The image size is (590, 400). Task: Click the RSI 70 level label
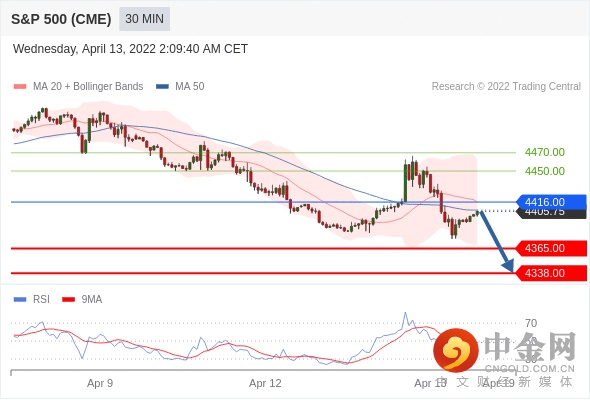pos(531,323)
